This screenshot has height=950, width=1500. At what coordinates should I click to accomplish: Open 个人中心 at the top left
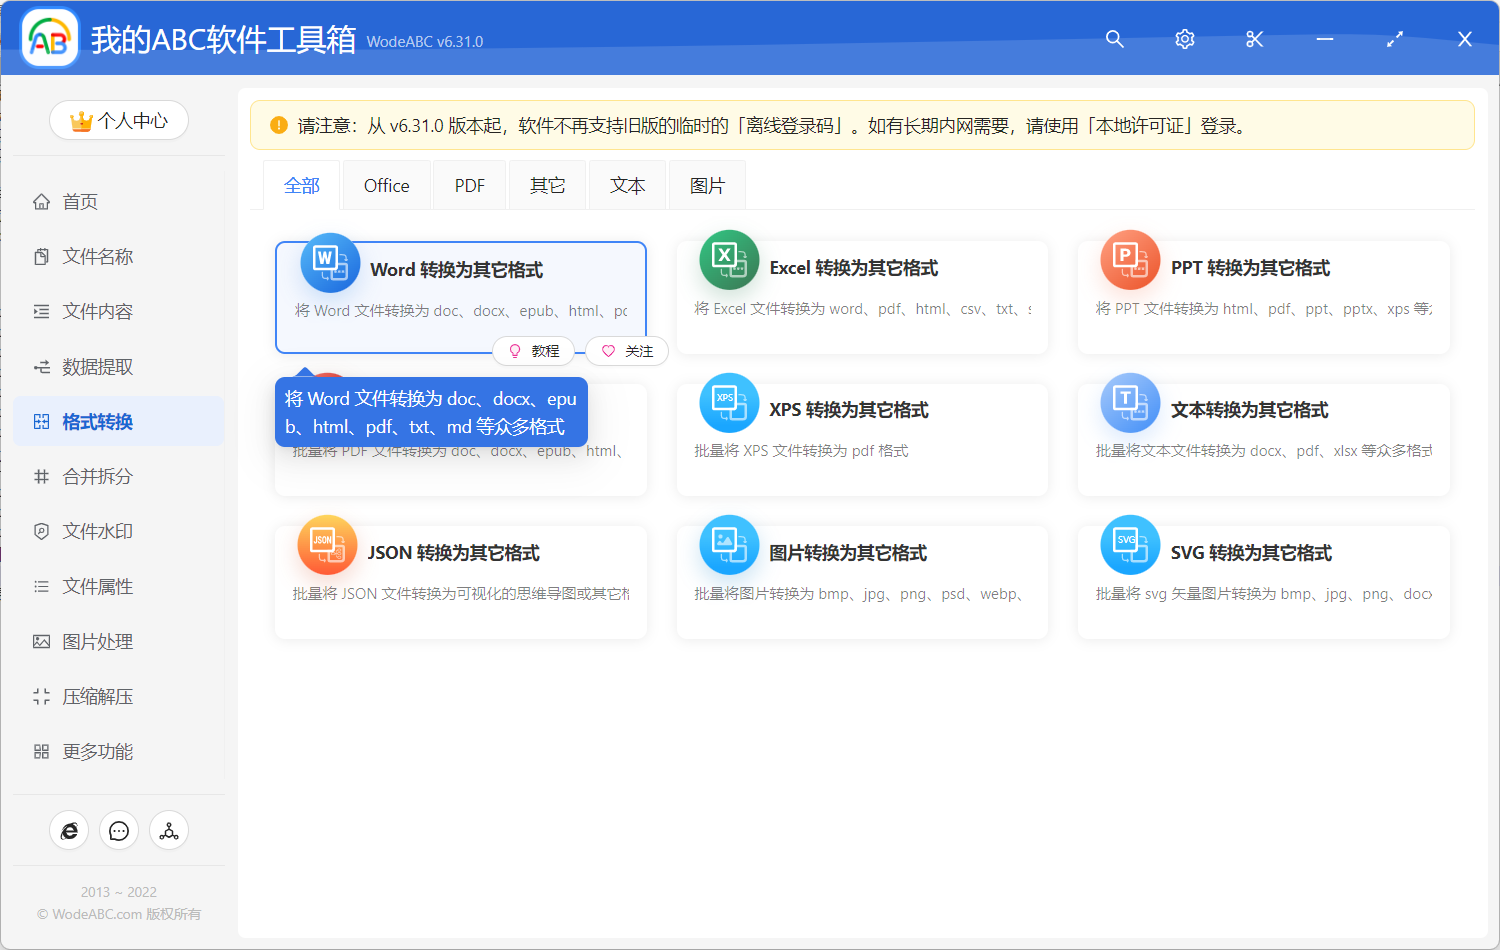point(119,120)
